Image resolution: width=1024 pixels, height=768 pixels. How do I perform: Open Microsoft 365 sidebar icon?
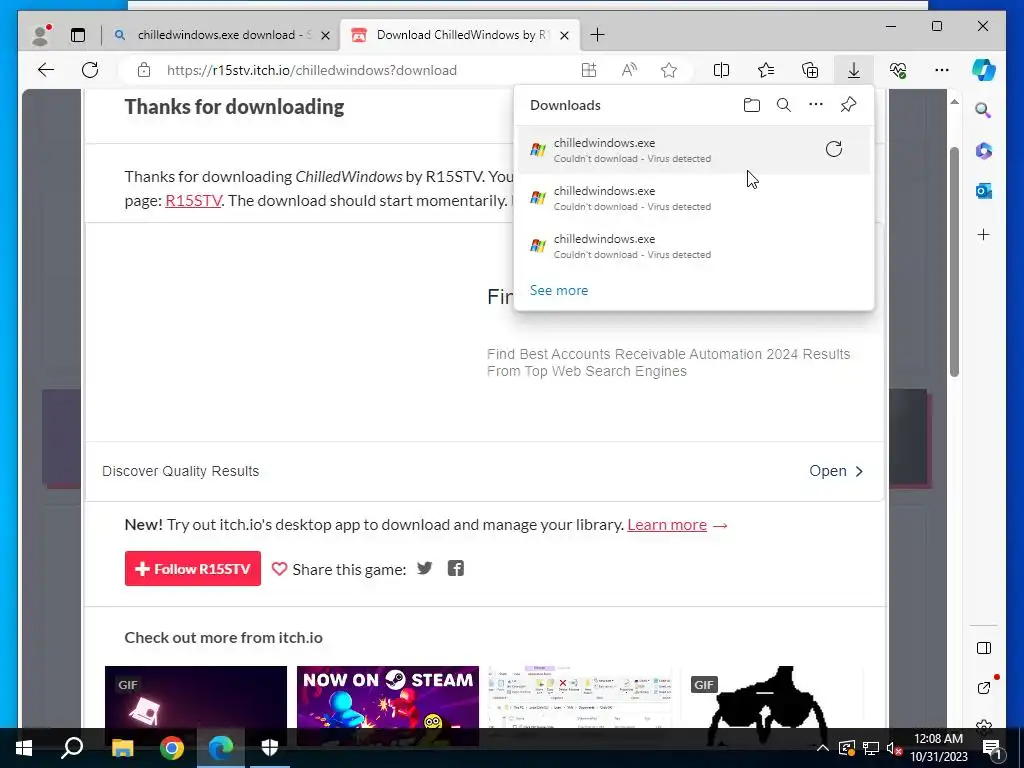984,151
